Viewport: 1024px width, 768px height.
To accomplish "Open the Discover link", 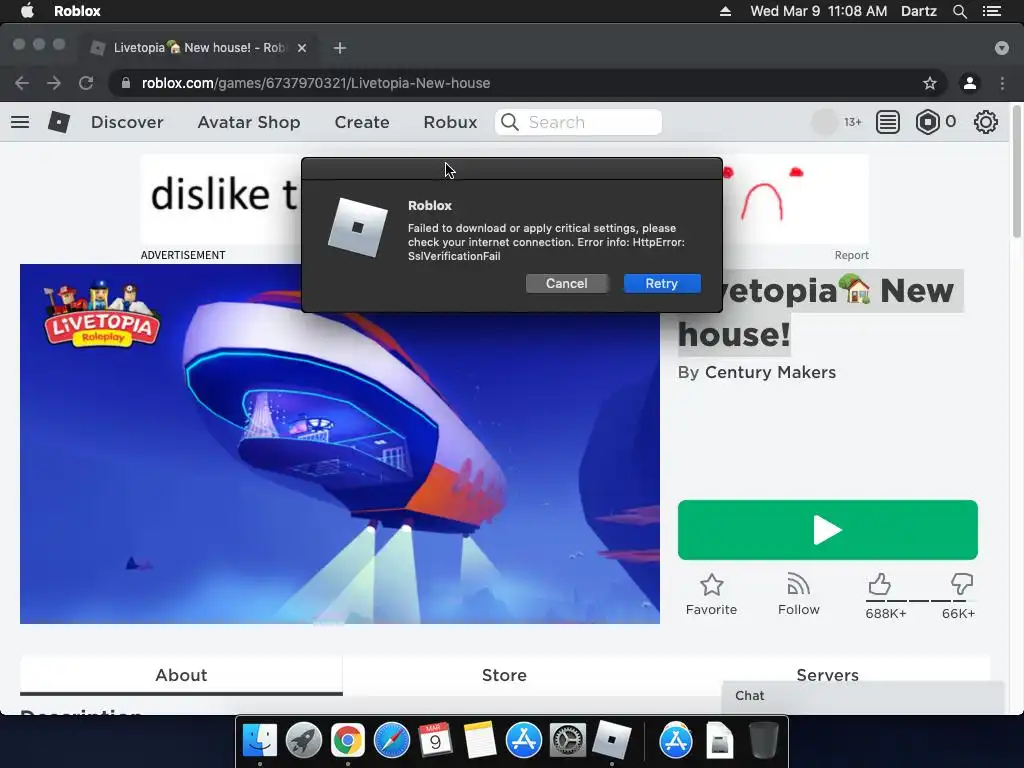I will pyautogui.click(x=127, y=122).
